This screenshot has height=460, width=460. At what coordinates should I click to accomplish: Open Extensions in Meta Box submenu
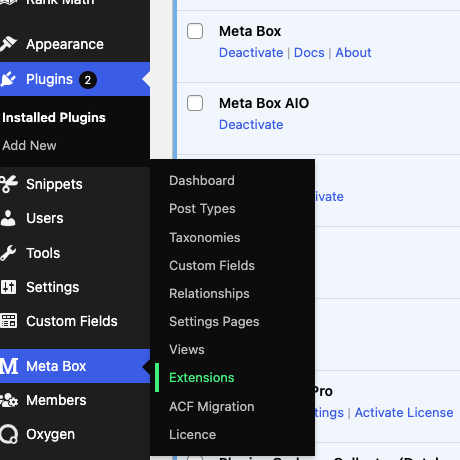[202, 378]
